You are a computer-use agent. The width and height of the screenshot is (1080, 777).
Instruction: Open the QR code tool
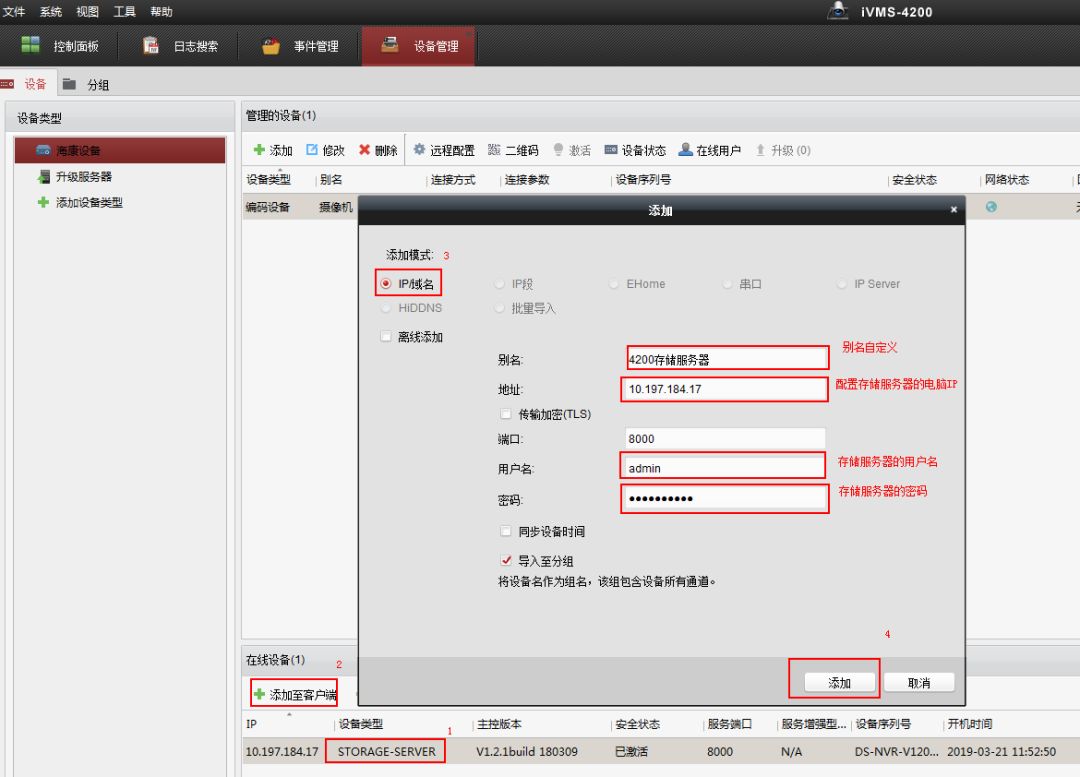point(493,151)
